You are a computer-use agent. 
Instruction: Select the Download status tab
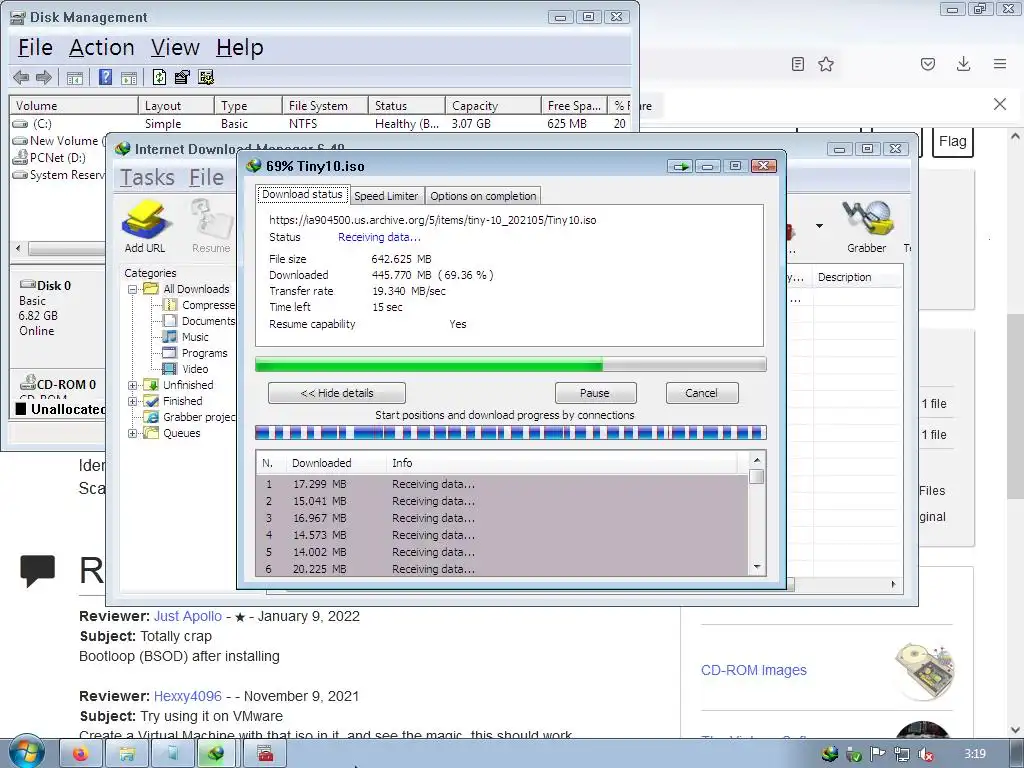(302, 195)
